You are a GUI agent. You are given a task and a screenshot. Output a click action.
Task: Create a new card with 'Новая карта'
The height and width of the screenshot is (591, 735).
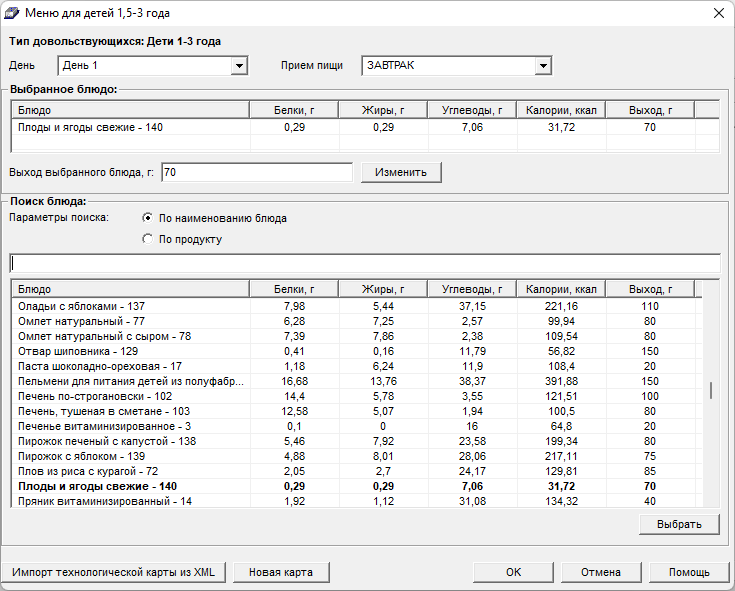281,573
